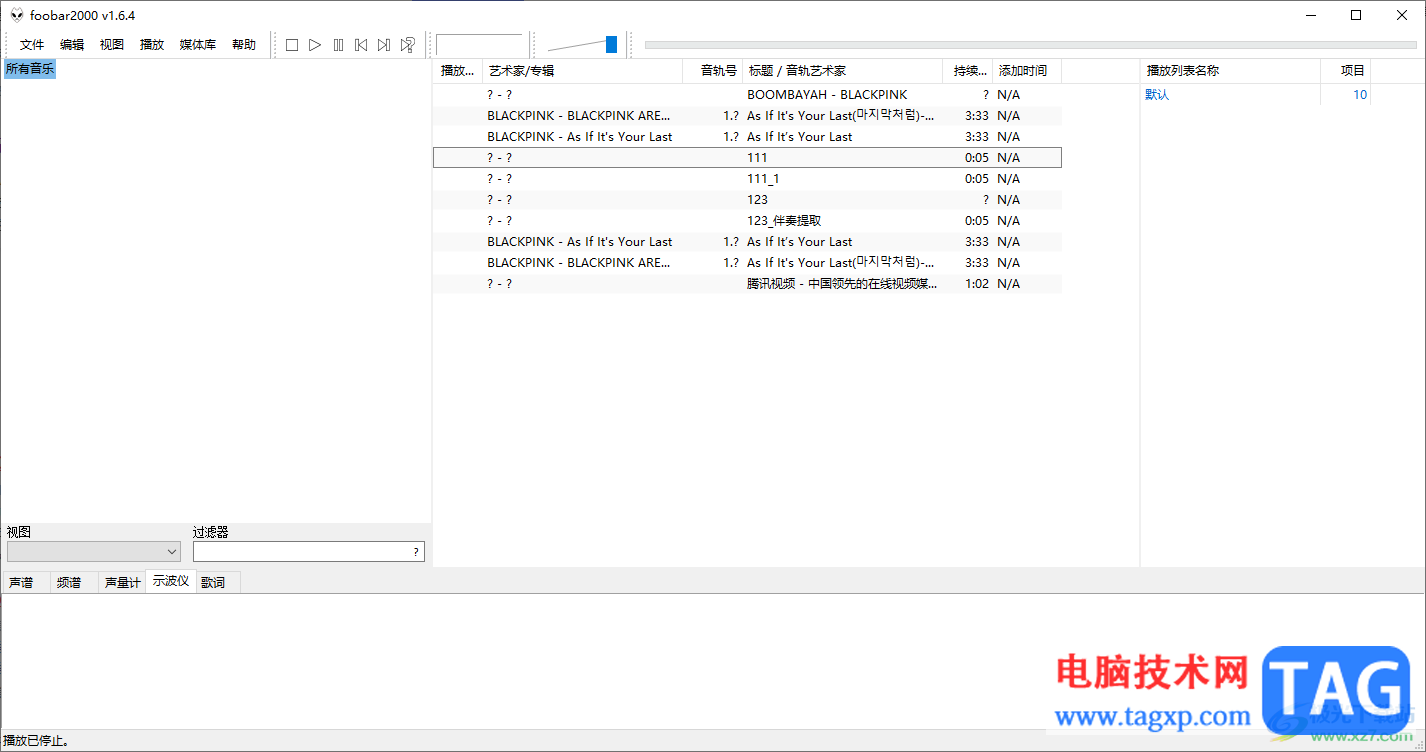Sort by the 标题 / 音轨艺术家 column header
Image resolution: width=1426 pixels, height=752 pixels.
point(843,71)
